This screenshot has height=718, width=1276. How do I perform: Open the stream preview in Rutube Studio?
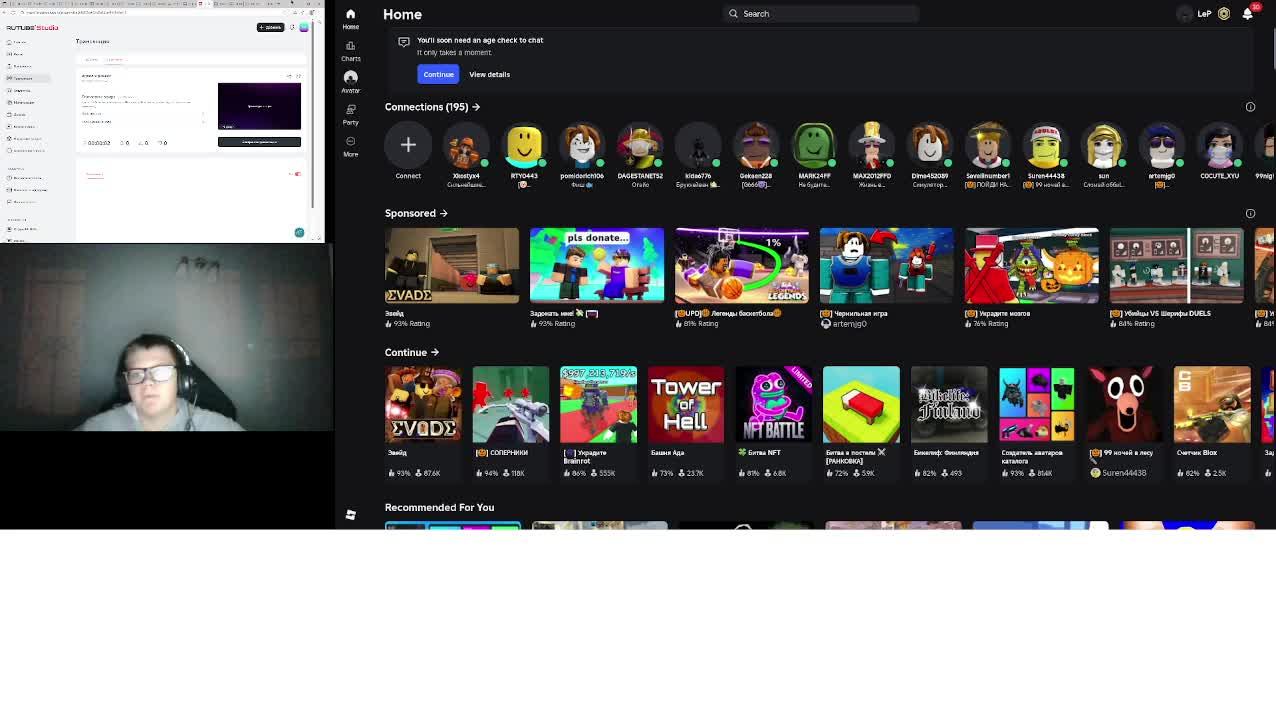pyautogui.click(x=259, y=106)
